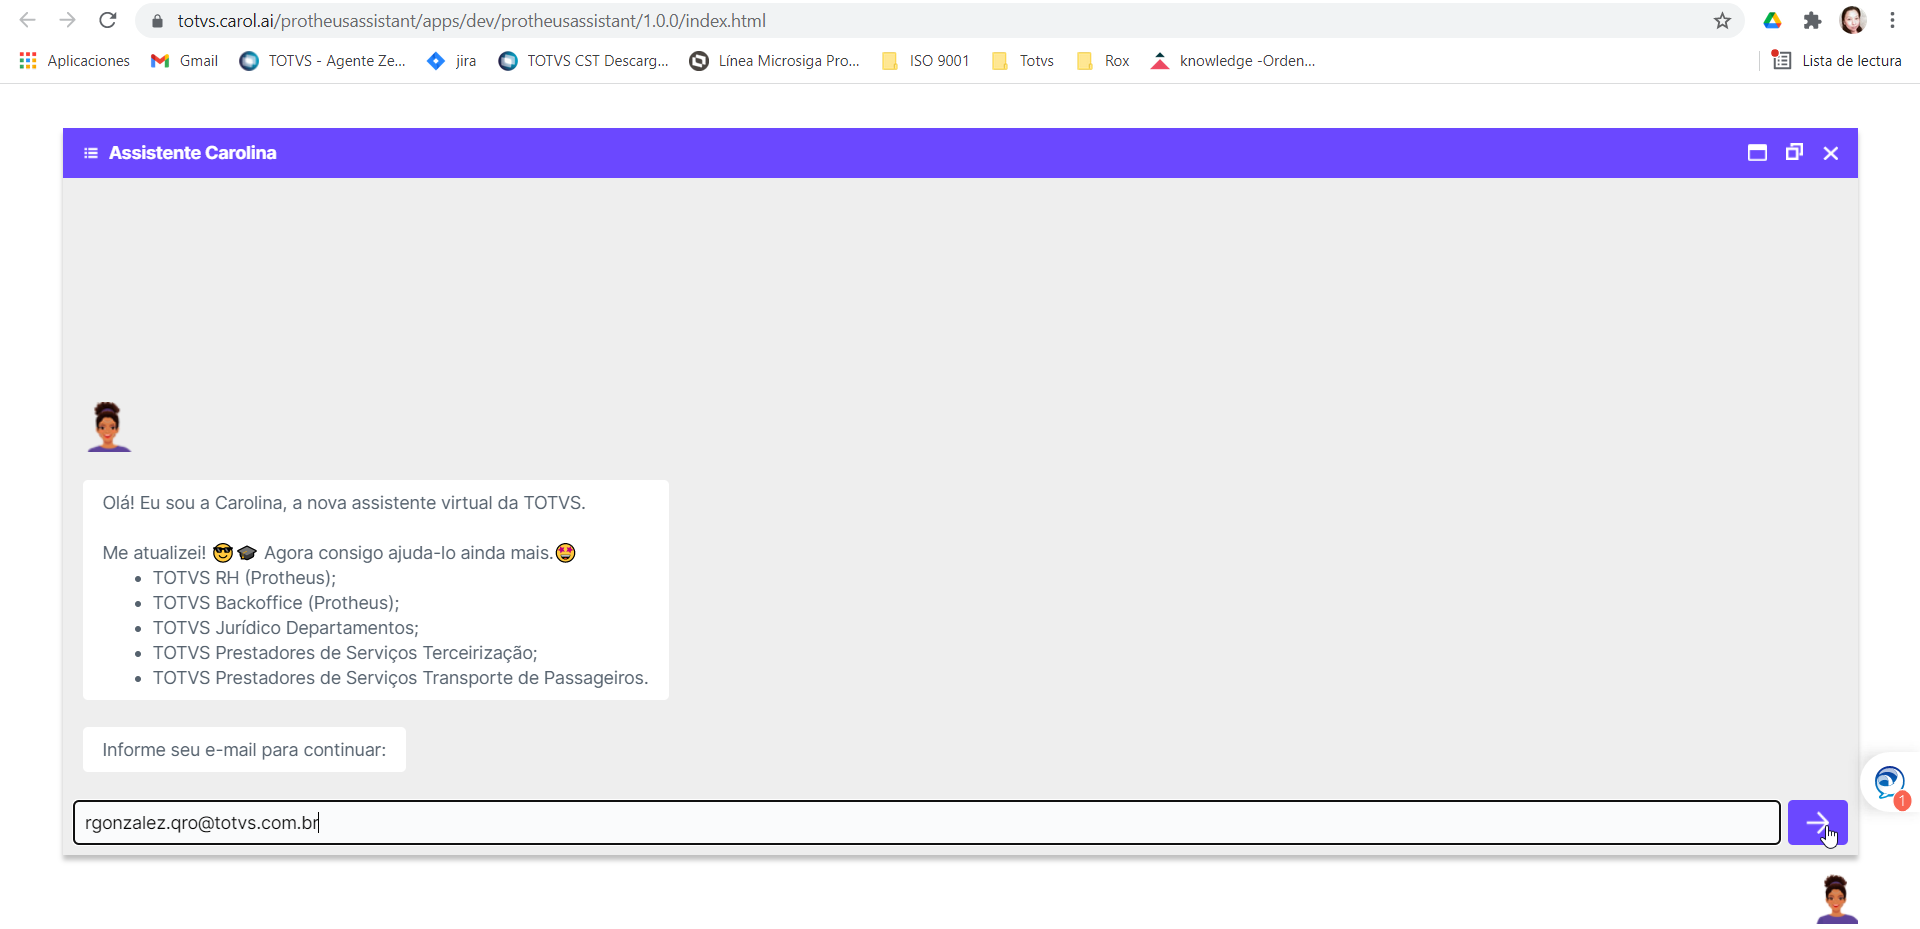Maximize the Assistente Carolina chat panel
The width and height of the screenshot is (1920, 929).
pos(1757,153)
